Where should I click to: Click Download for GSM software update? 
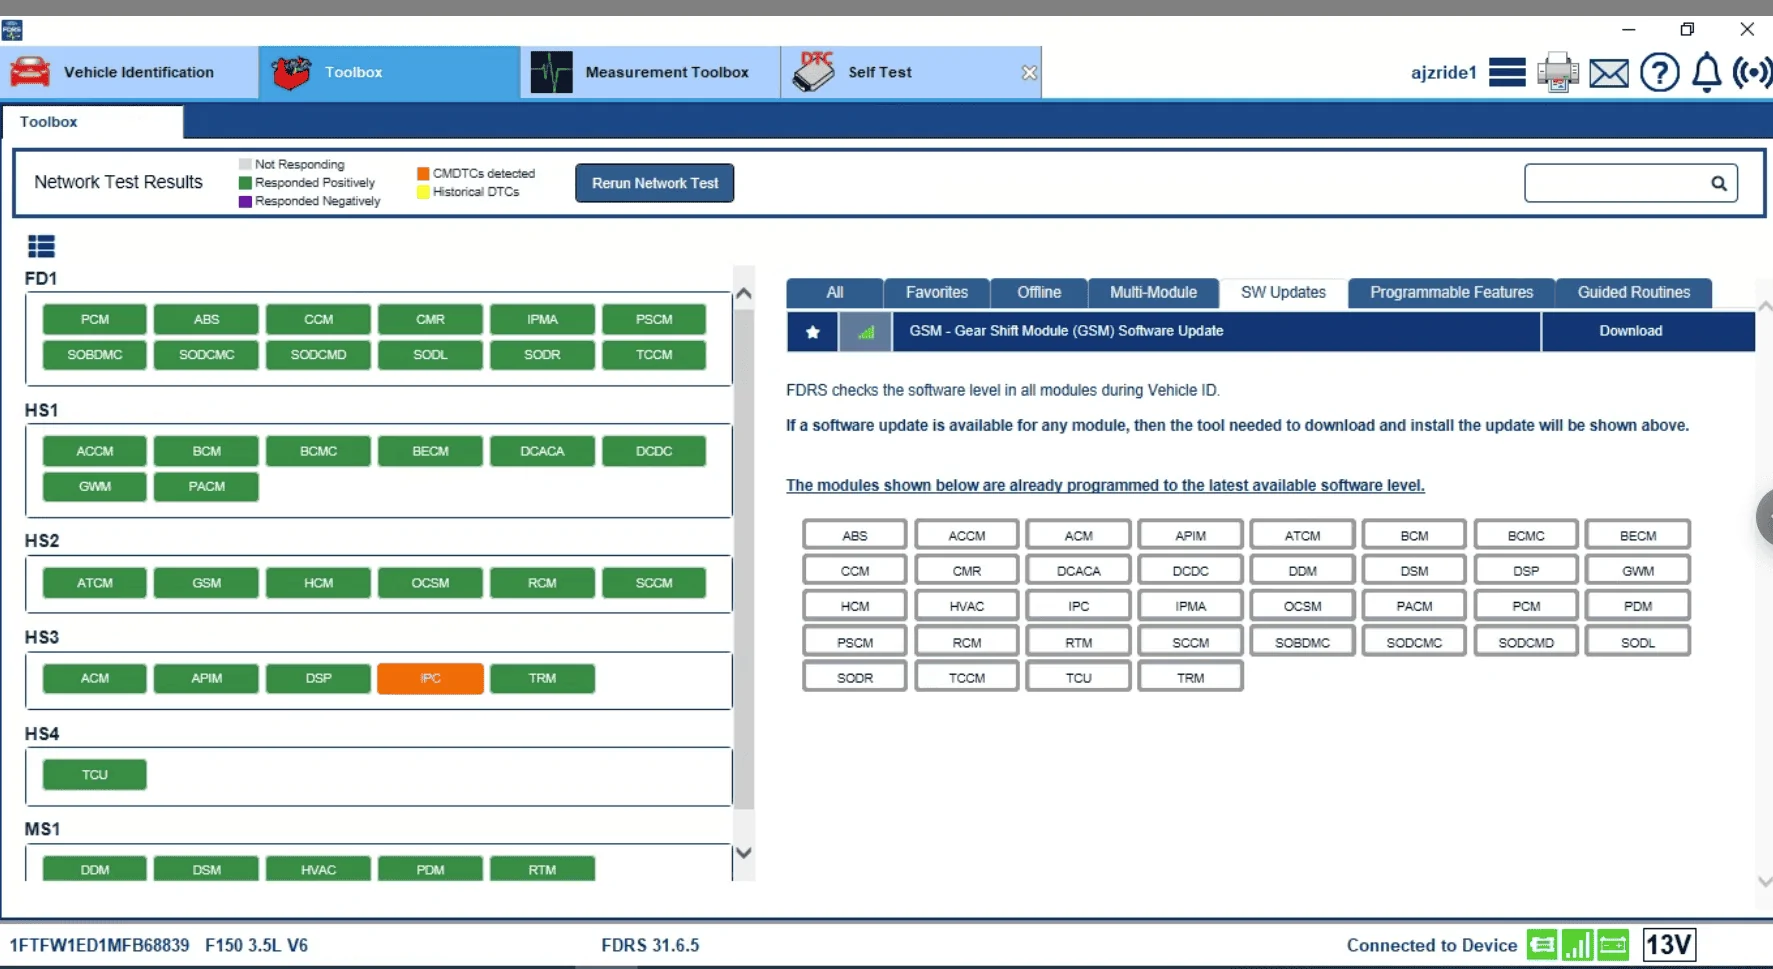(1648, 332)
